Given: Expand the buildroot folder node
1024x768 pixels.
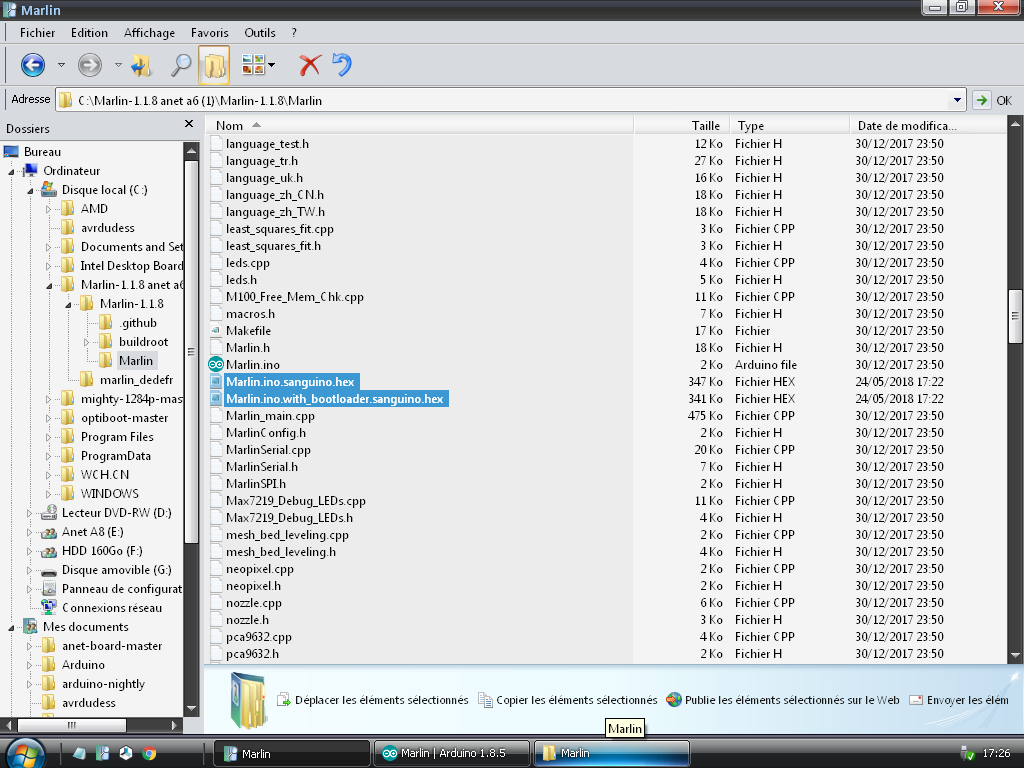Looking at the screenshot, I should (87, 342).
